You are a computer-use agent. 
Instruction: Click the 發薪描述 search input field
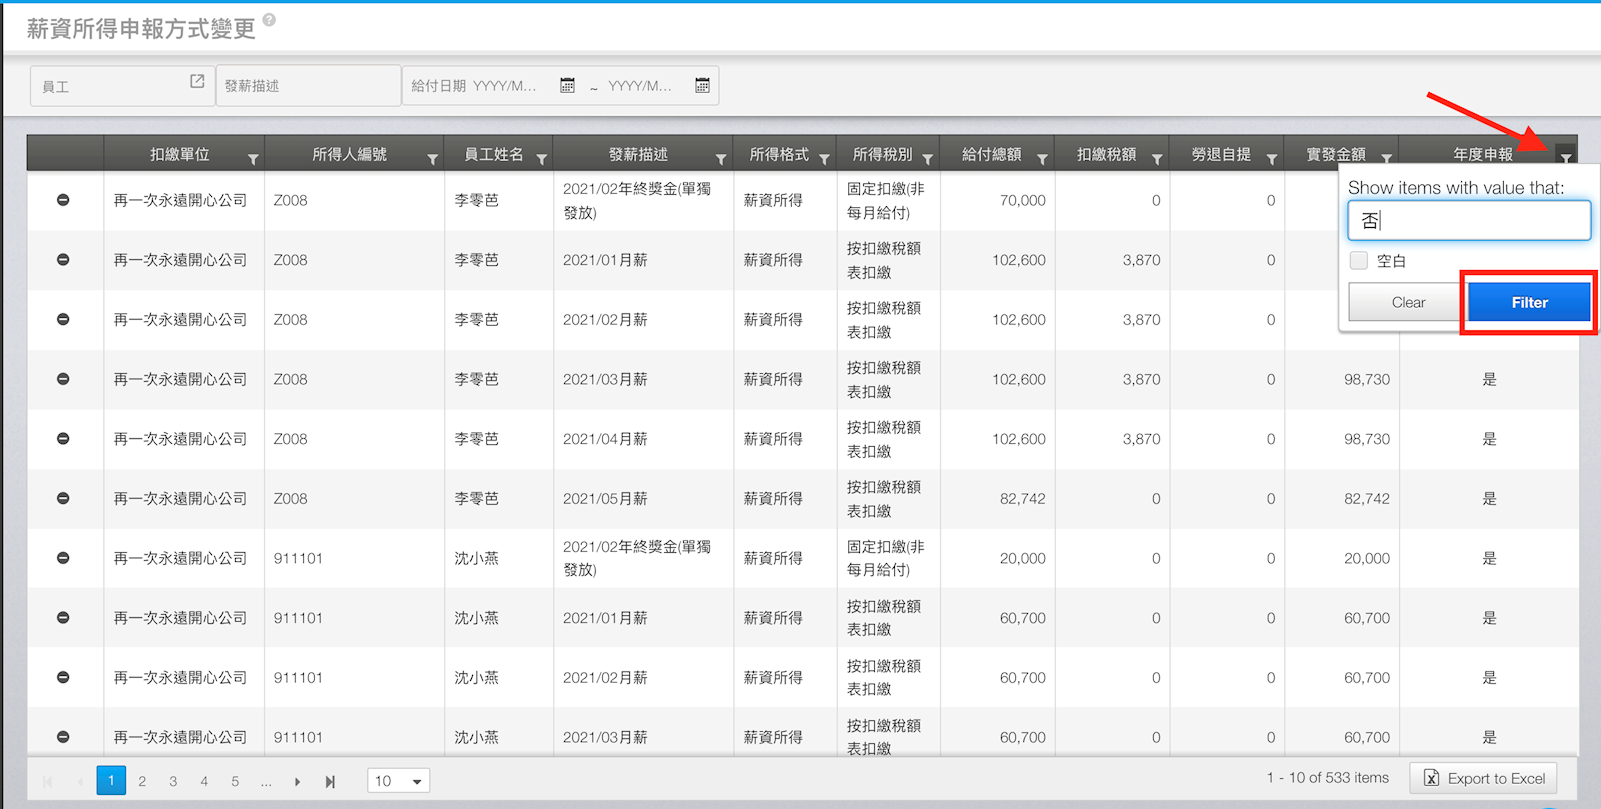(307, 86)
